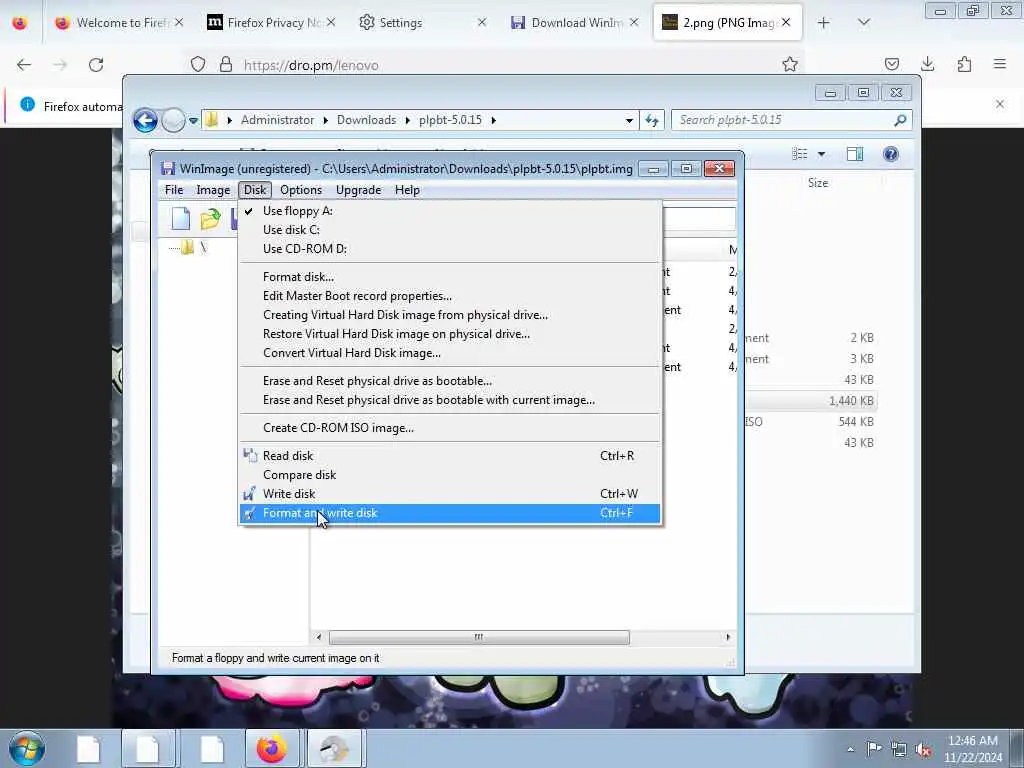The image size is (1024, 768).
Task: Choose Create CD-ROM ISO image
Action: (x=449, y=428)
